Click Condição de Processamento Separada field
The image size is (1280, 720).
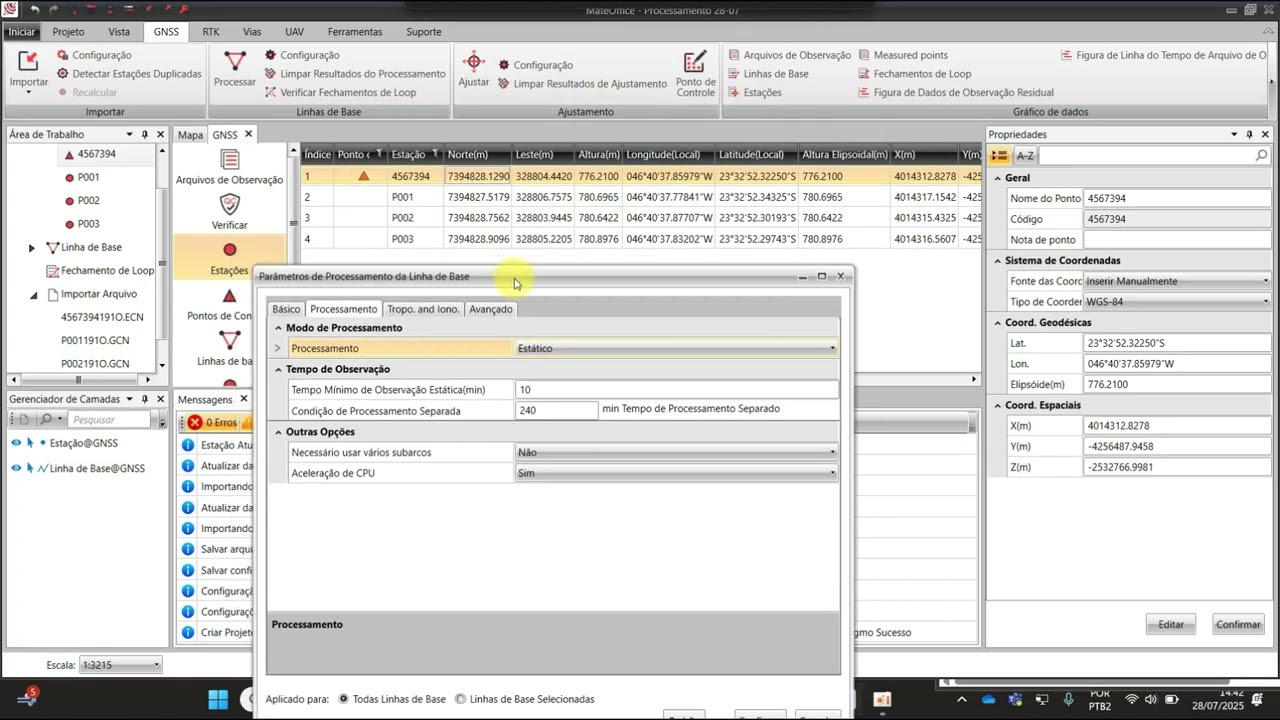pos(556,410)
